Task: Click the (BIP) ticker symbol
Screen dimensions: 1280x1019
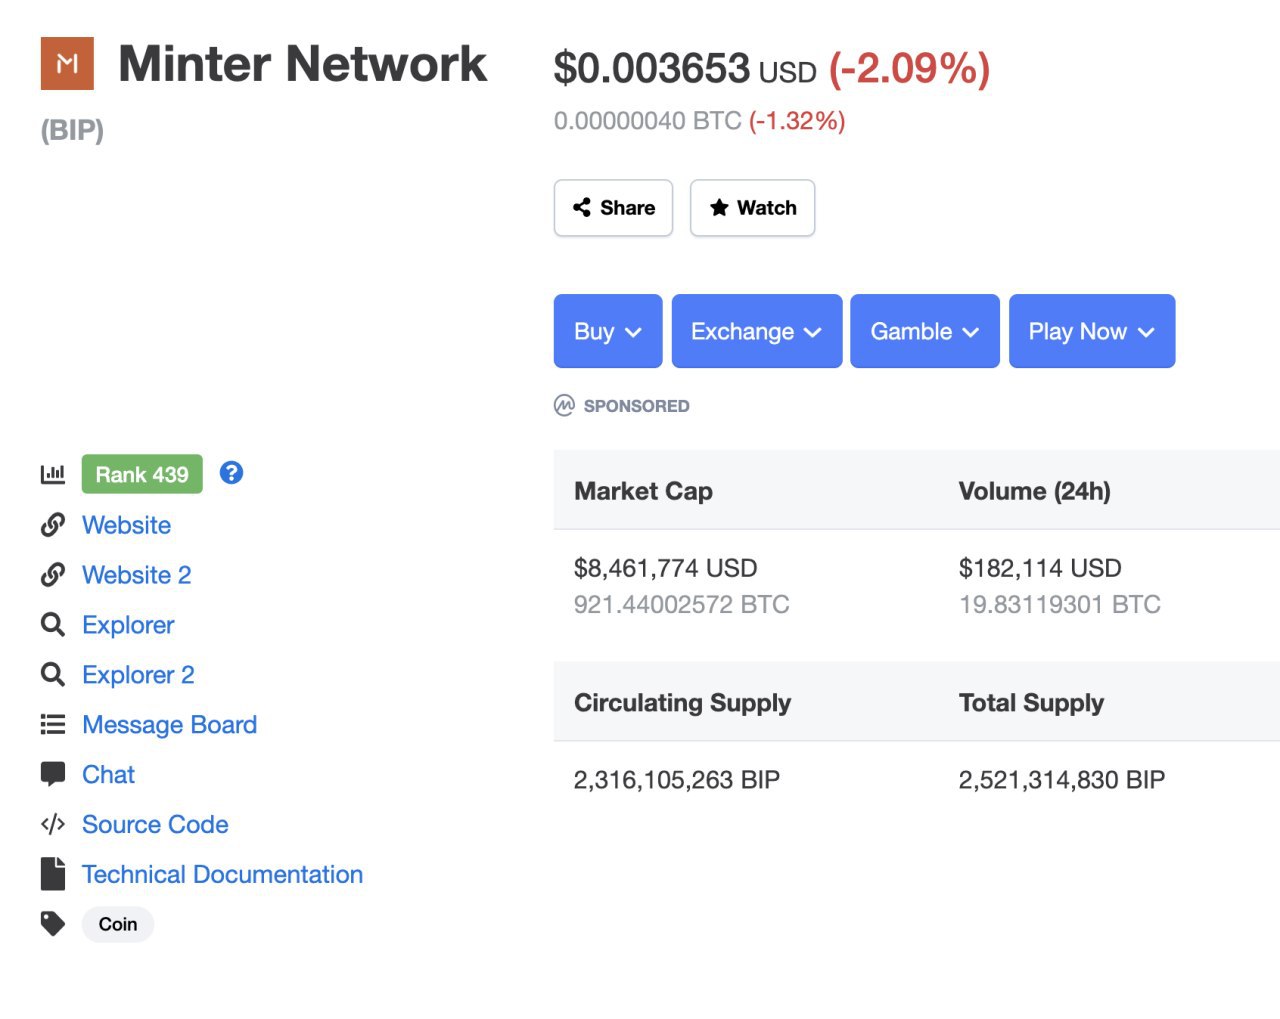Action: pos(72,130)
